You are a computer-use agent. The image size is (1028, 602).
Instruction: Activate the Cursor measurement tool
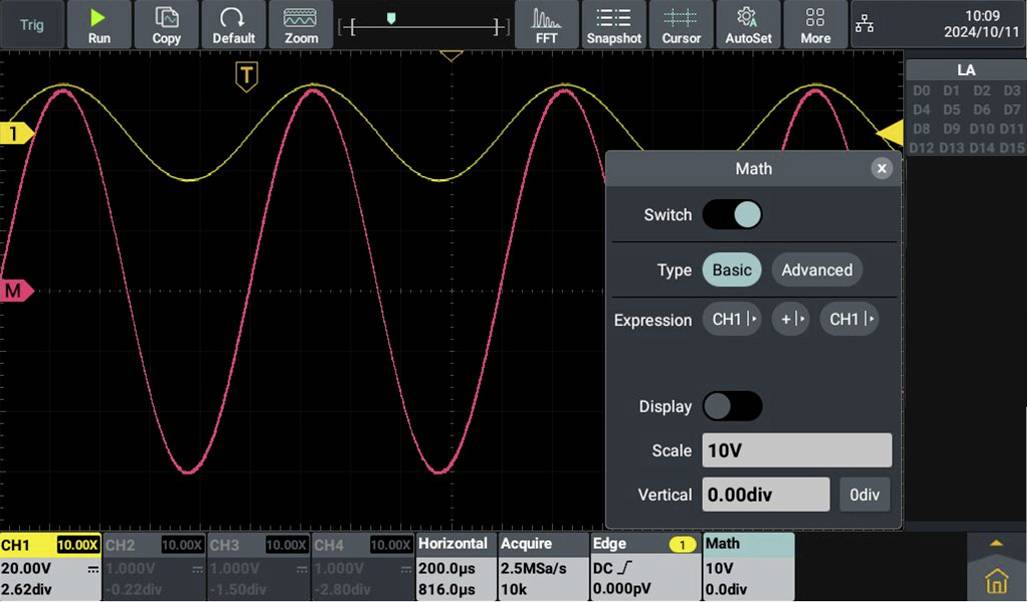(x=681, y=24)
